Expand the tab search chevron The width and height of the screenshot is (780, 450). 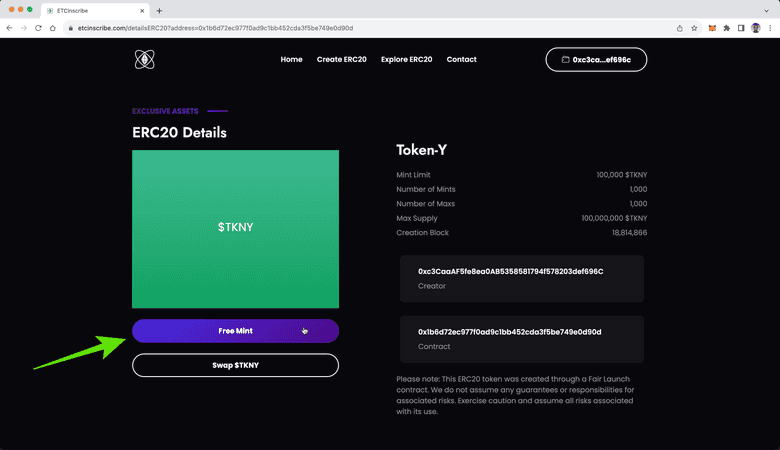coord(768,10)
